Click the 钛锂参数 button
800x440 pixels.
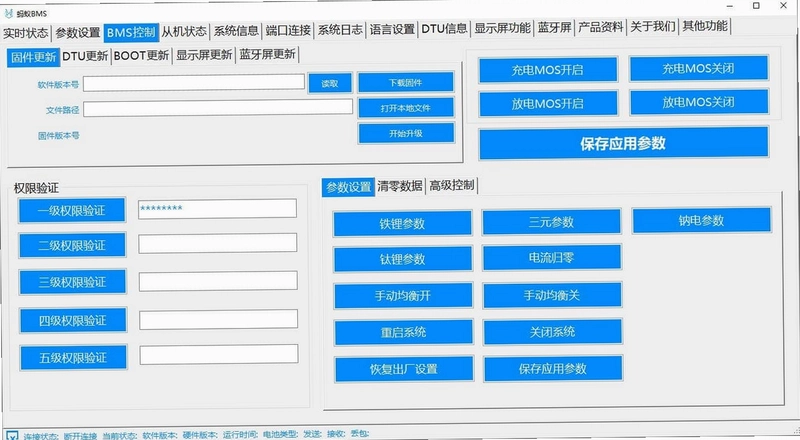tap(403, 259)
